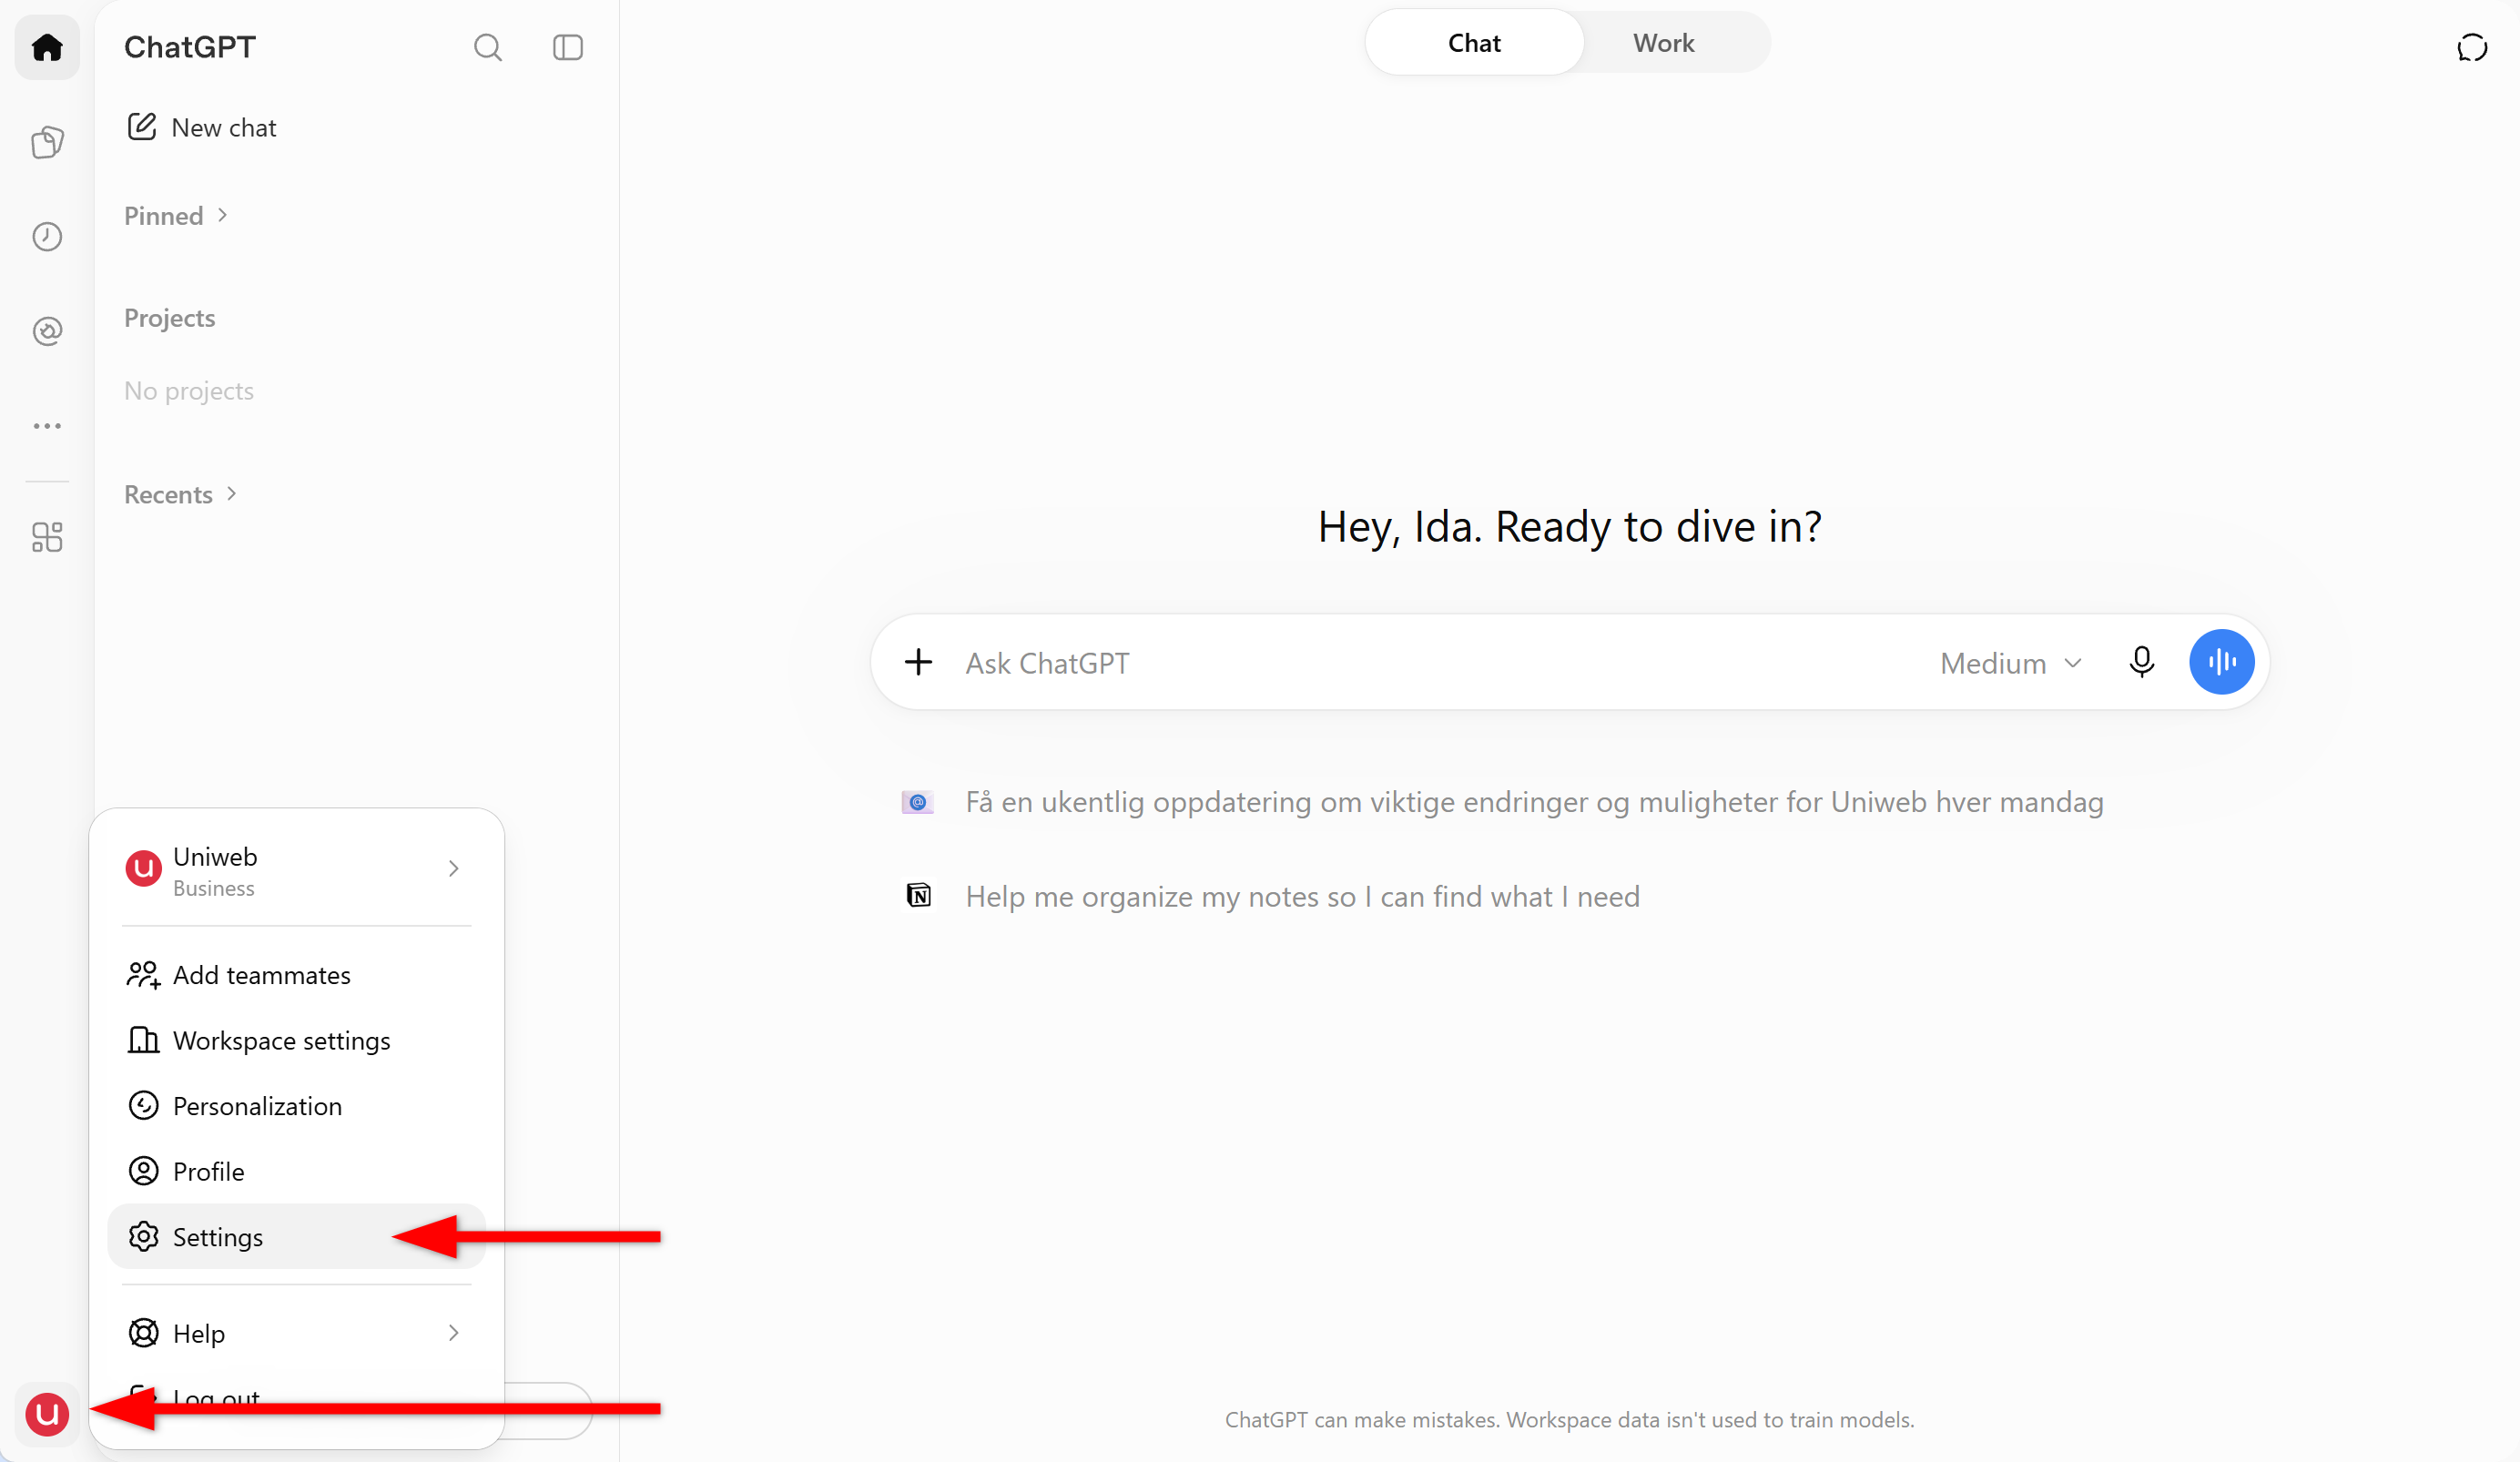2520x1462 pixels.
Task: Click the circular at-sign icon in left rail
Action: 47,331
